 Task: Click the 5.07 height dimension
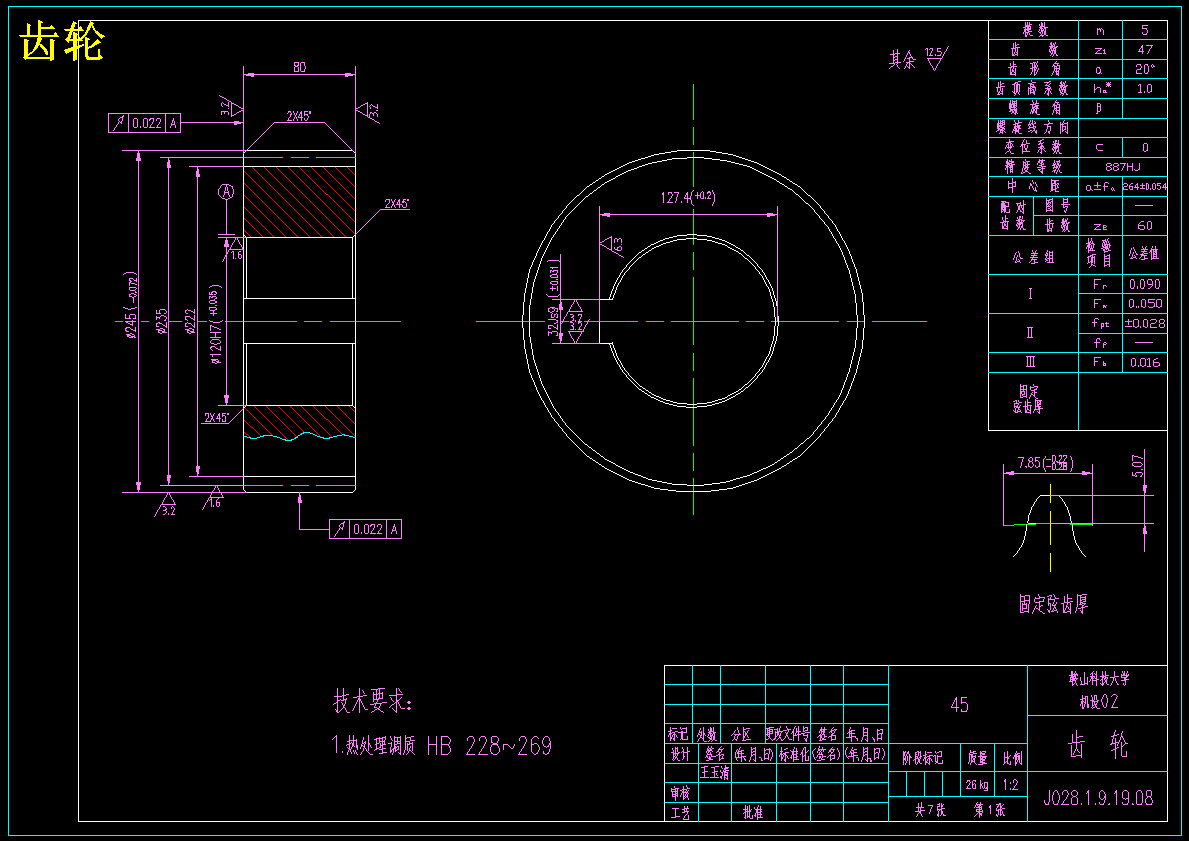[x=1137, y=465]
